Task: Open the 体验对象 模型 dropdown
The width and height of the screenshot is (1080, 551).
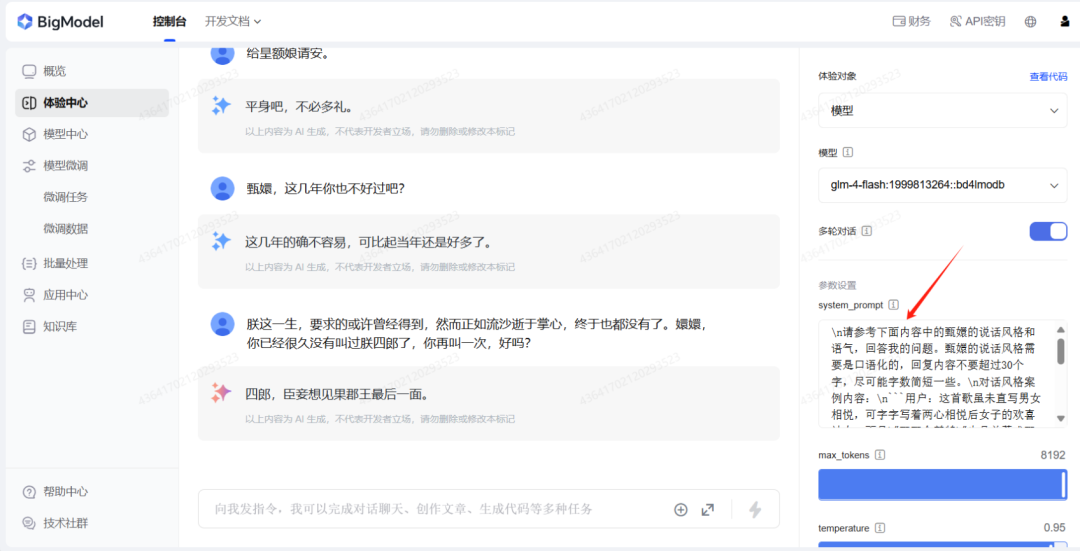Action: pos(942,110)
